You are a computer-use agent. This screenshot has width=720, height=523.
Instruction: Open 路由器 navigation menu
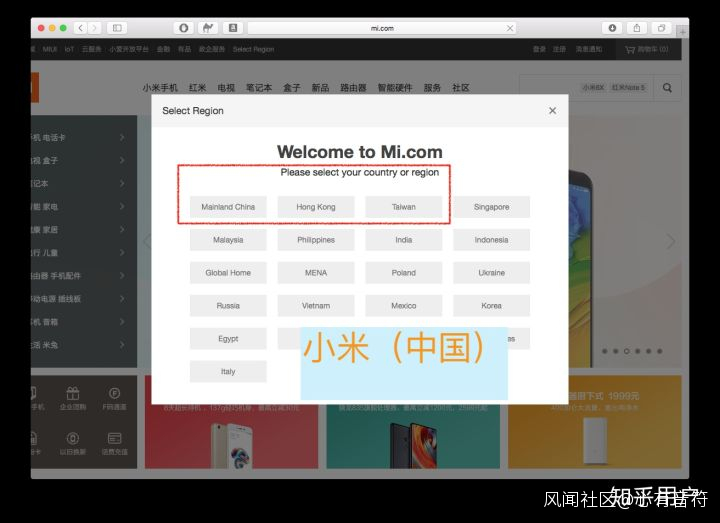point(353,88)
